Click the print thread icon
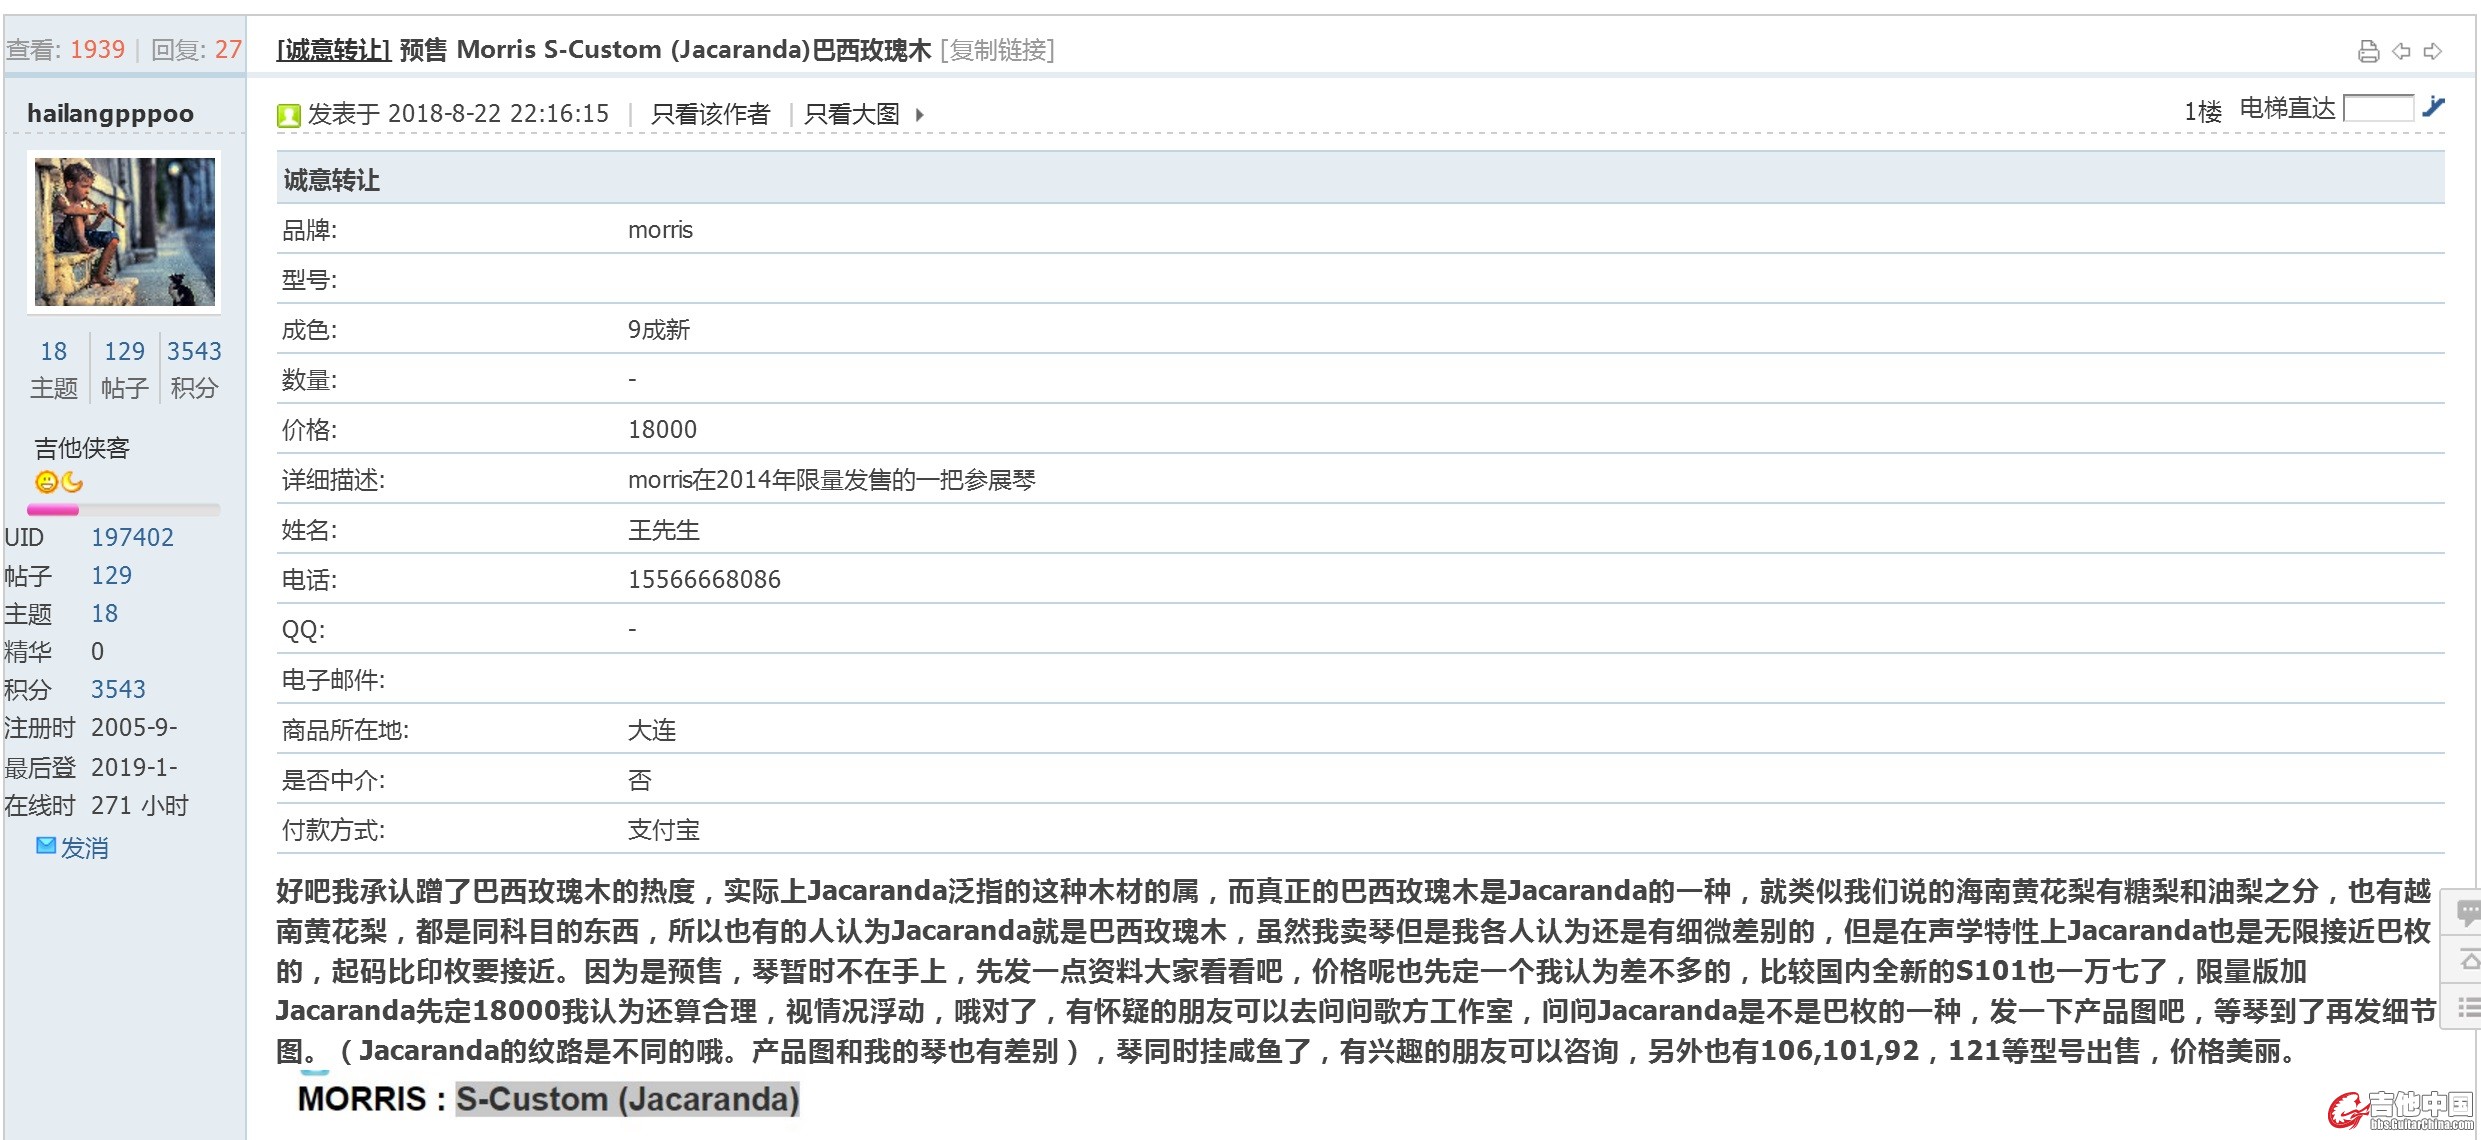 pyautogui.click(x=2368, y=51)
